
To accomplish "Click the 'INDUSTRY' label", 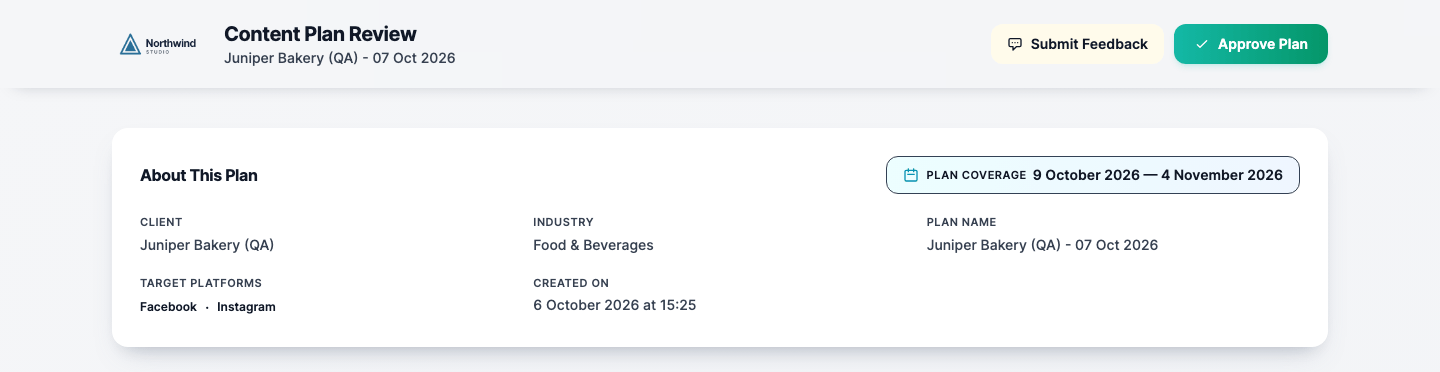I will [563, 222].
